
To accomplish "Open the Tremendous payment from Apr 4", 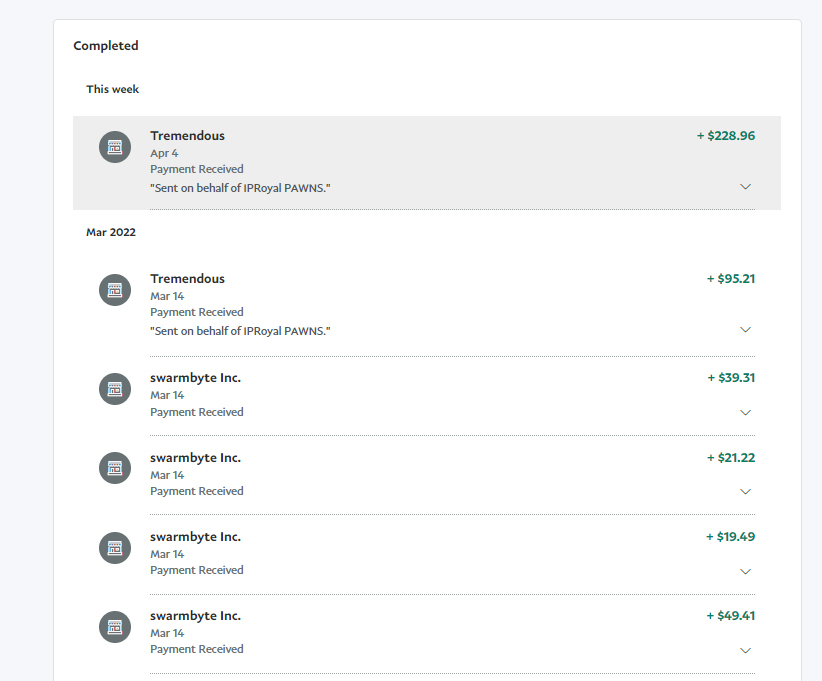I will (x=187, y=136).
